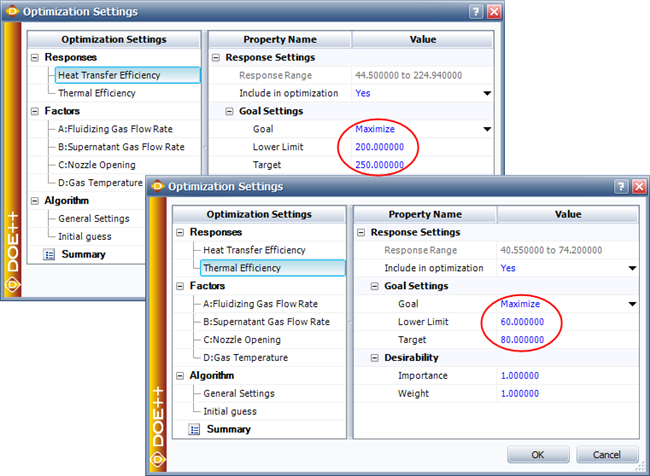Open the Include in optimization dropdown
The height and width of the screenshot is (476, 650).
click(x=631, y=268)
